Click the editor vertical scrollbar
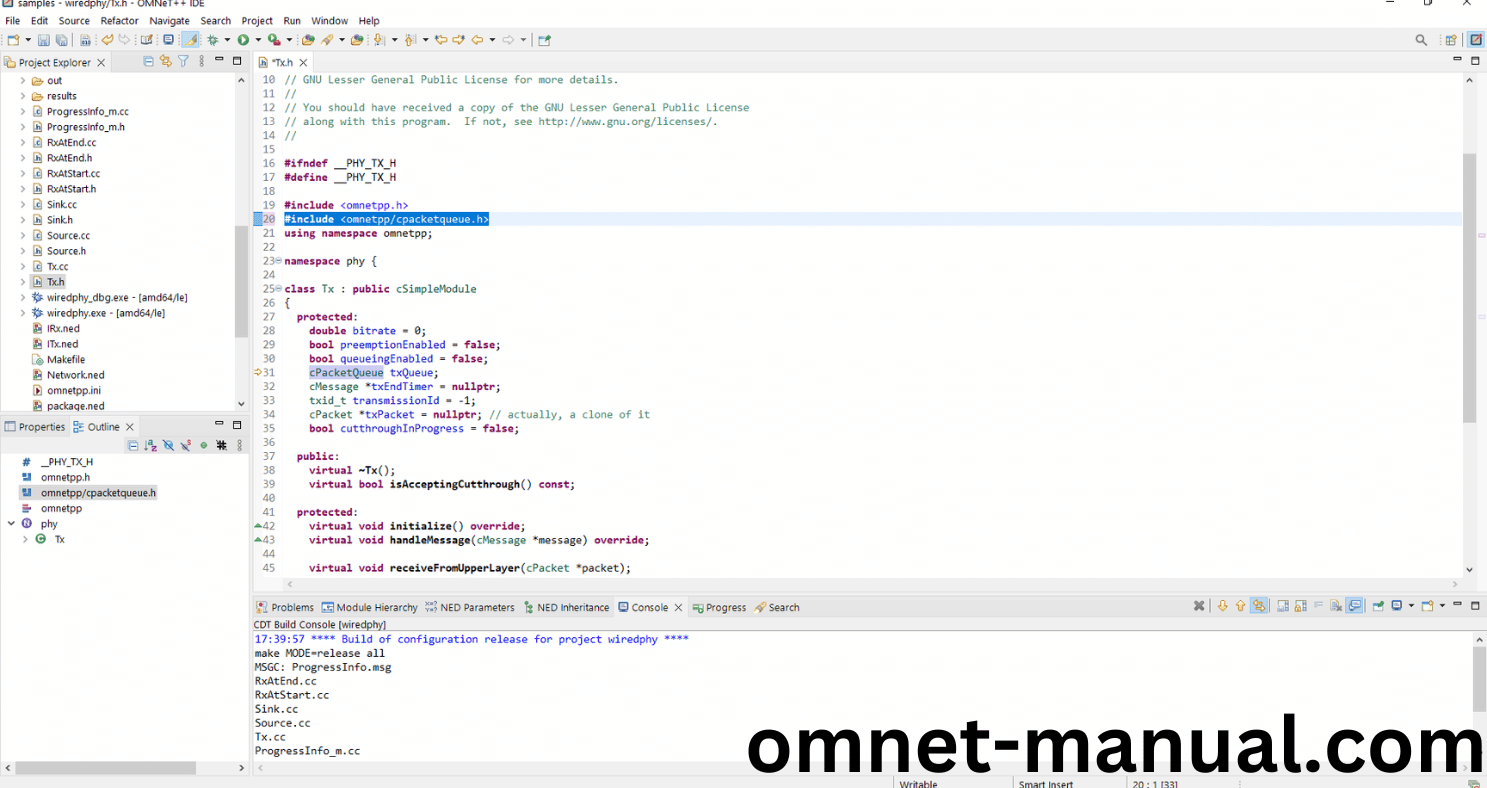Screen dimensions: 1487x788 1468,288
